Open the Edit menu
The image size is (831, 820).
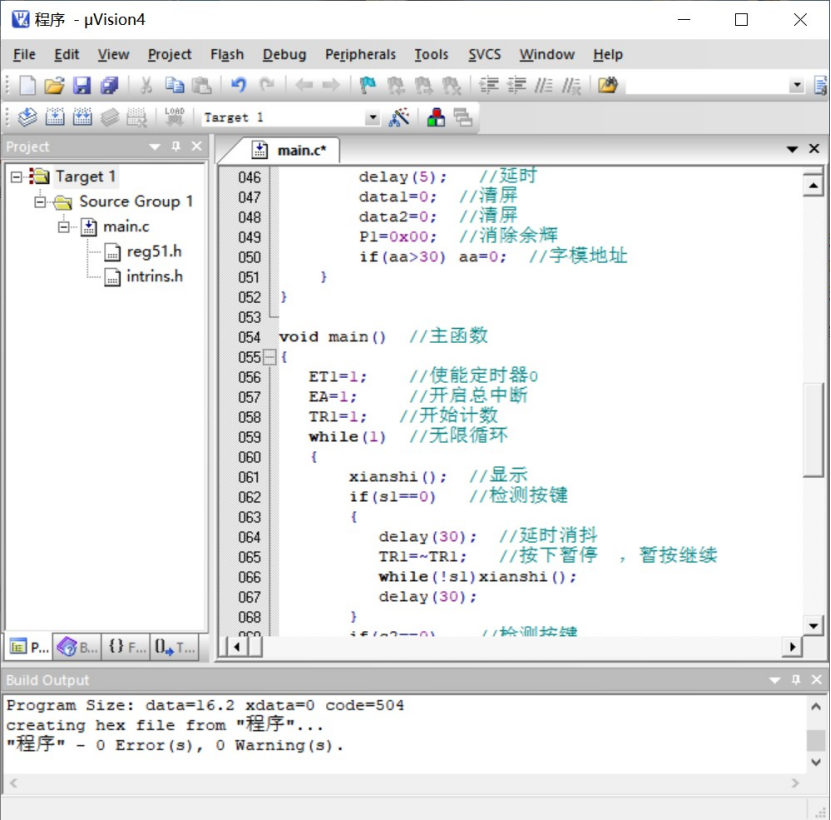coord(66,55)
